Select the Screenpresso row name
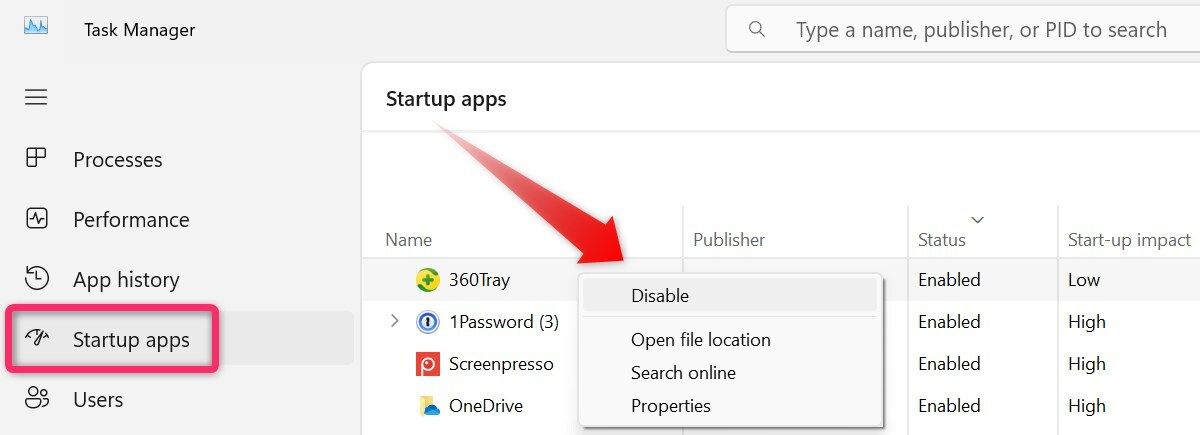The width and height of the screenshot is (1200, 435). (x=501, y=364)
